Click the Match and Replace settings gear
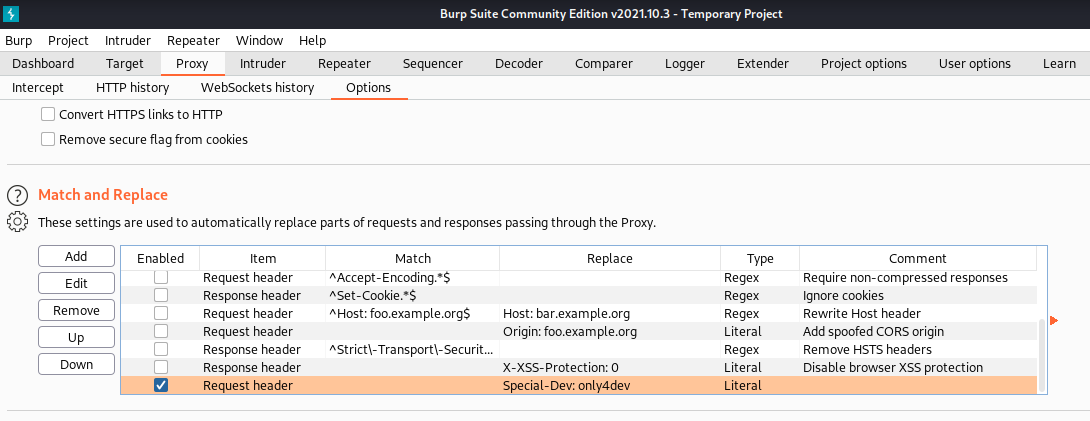This screenshot has height=421, width=1090. coord(16,223)
